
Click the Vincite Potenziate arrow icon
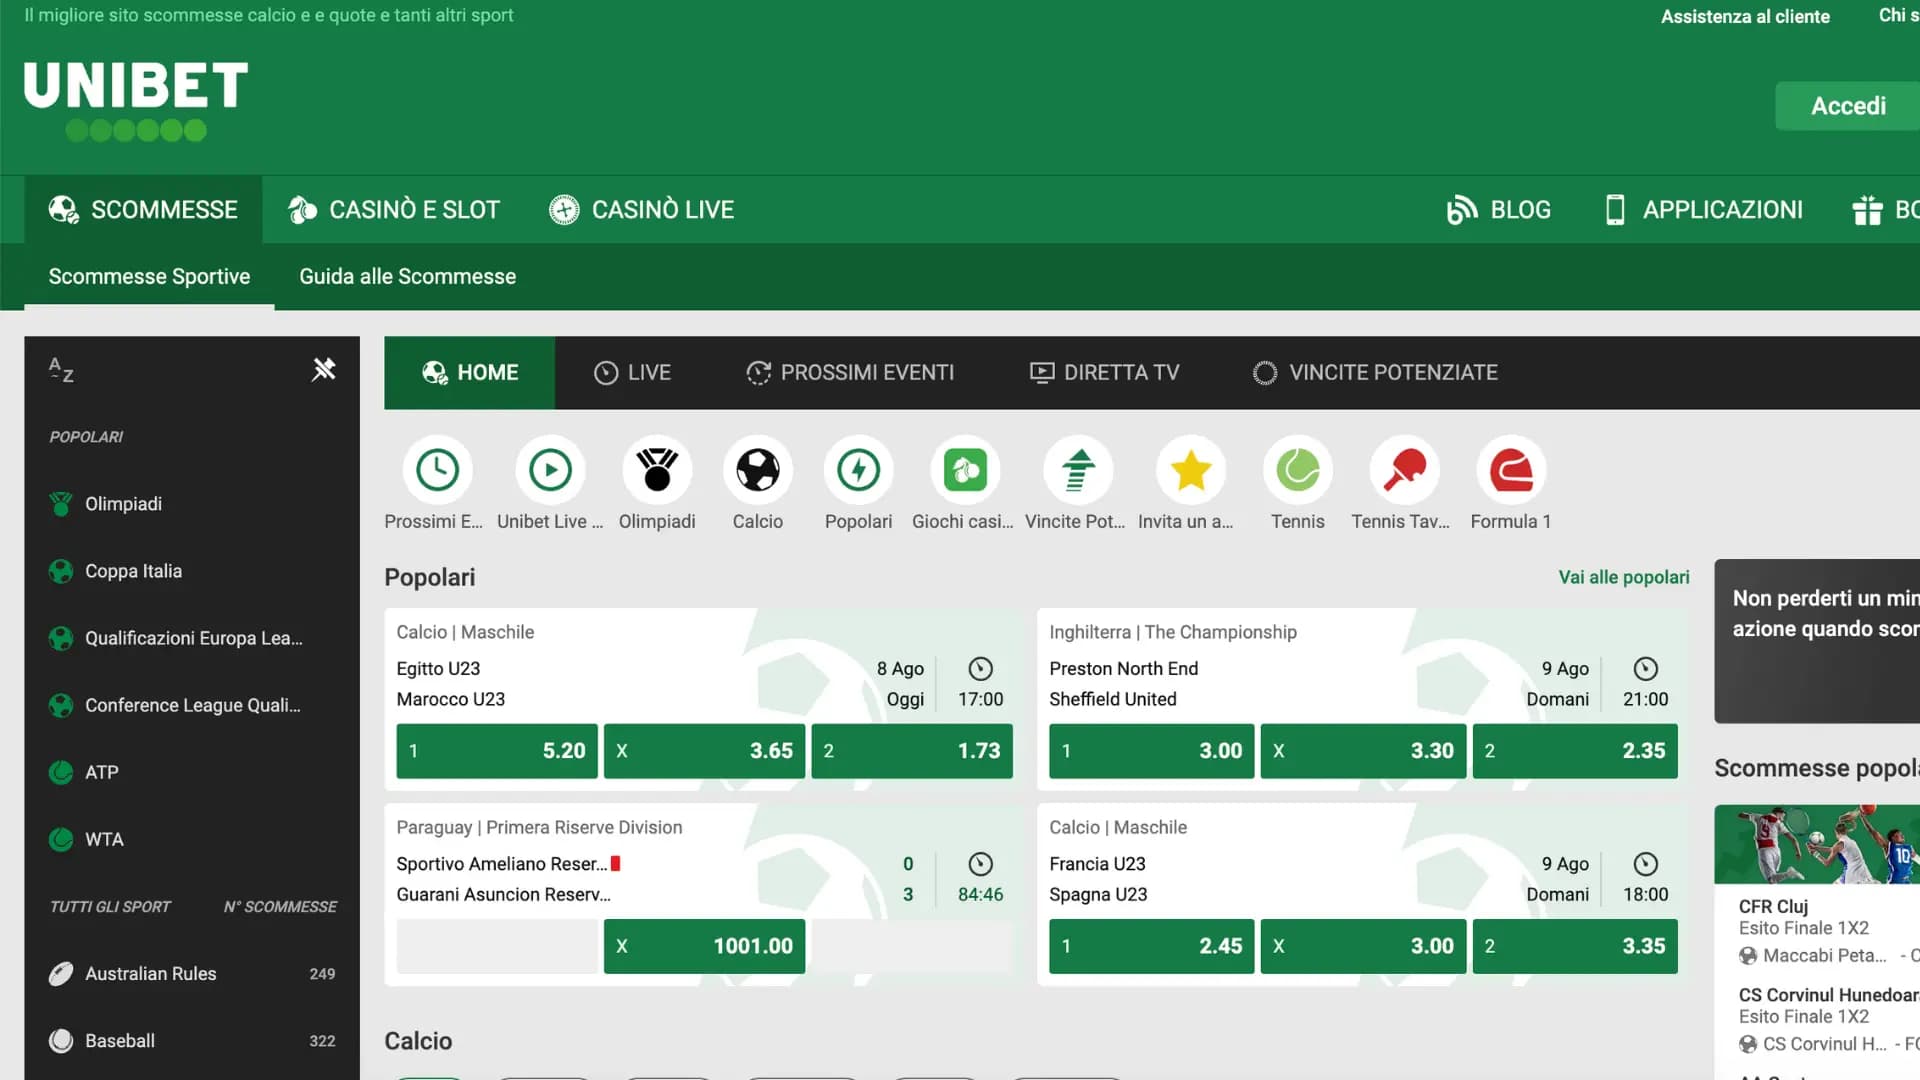1076,470
